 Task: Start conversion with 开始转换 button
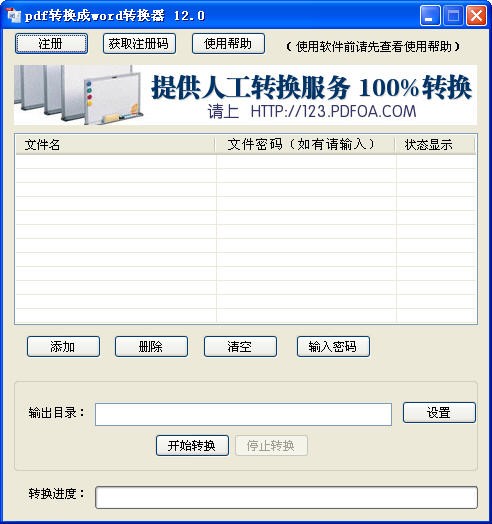[192, 445]
